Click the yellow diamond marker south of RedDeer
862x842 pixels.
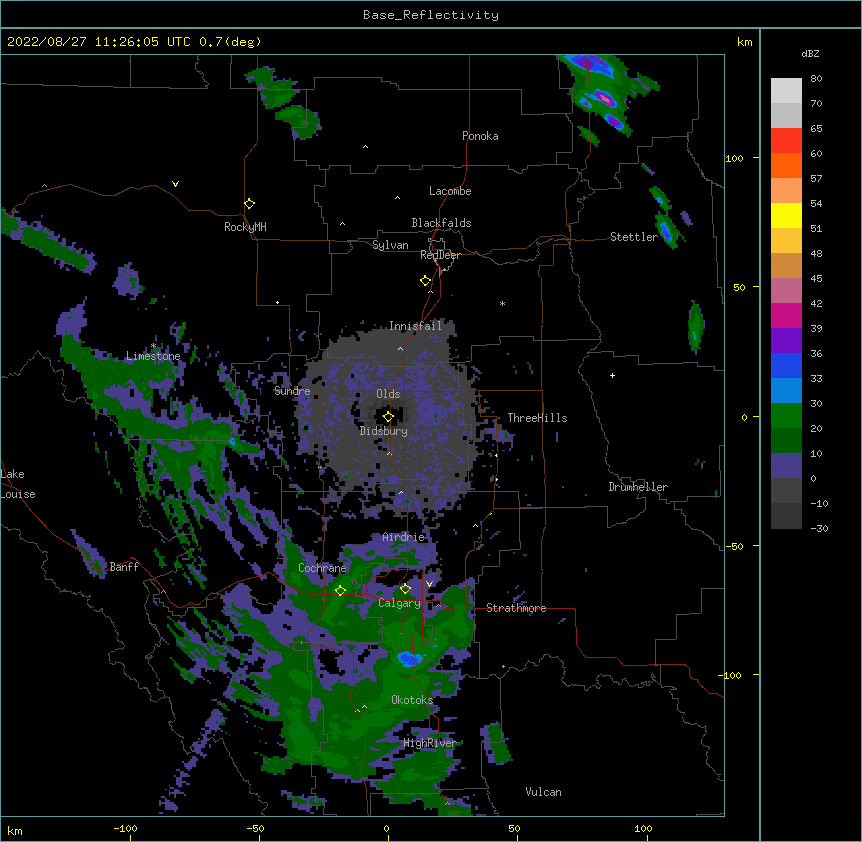pos(425,281)
